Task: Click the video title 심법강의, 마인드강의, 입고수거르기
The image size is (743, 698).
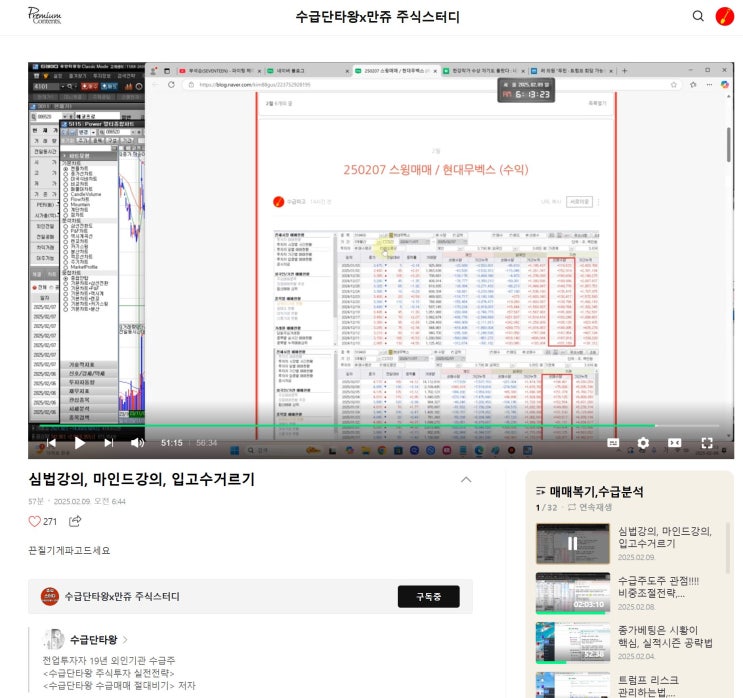Action: [x=142, y=479]
